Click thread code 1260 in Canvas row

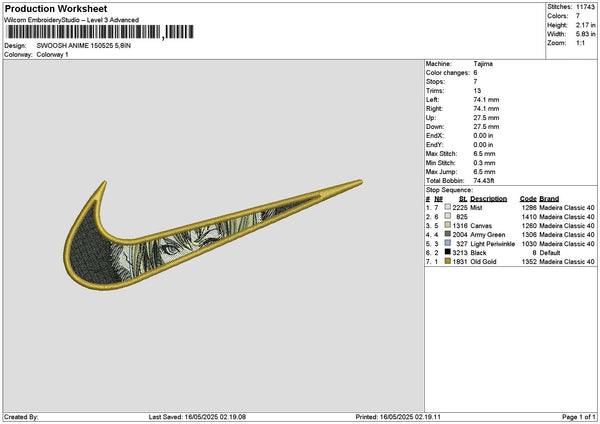529,225
